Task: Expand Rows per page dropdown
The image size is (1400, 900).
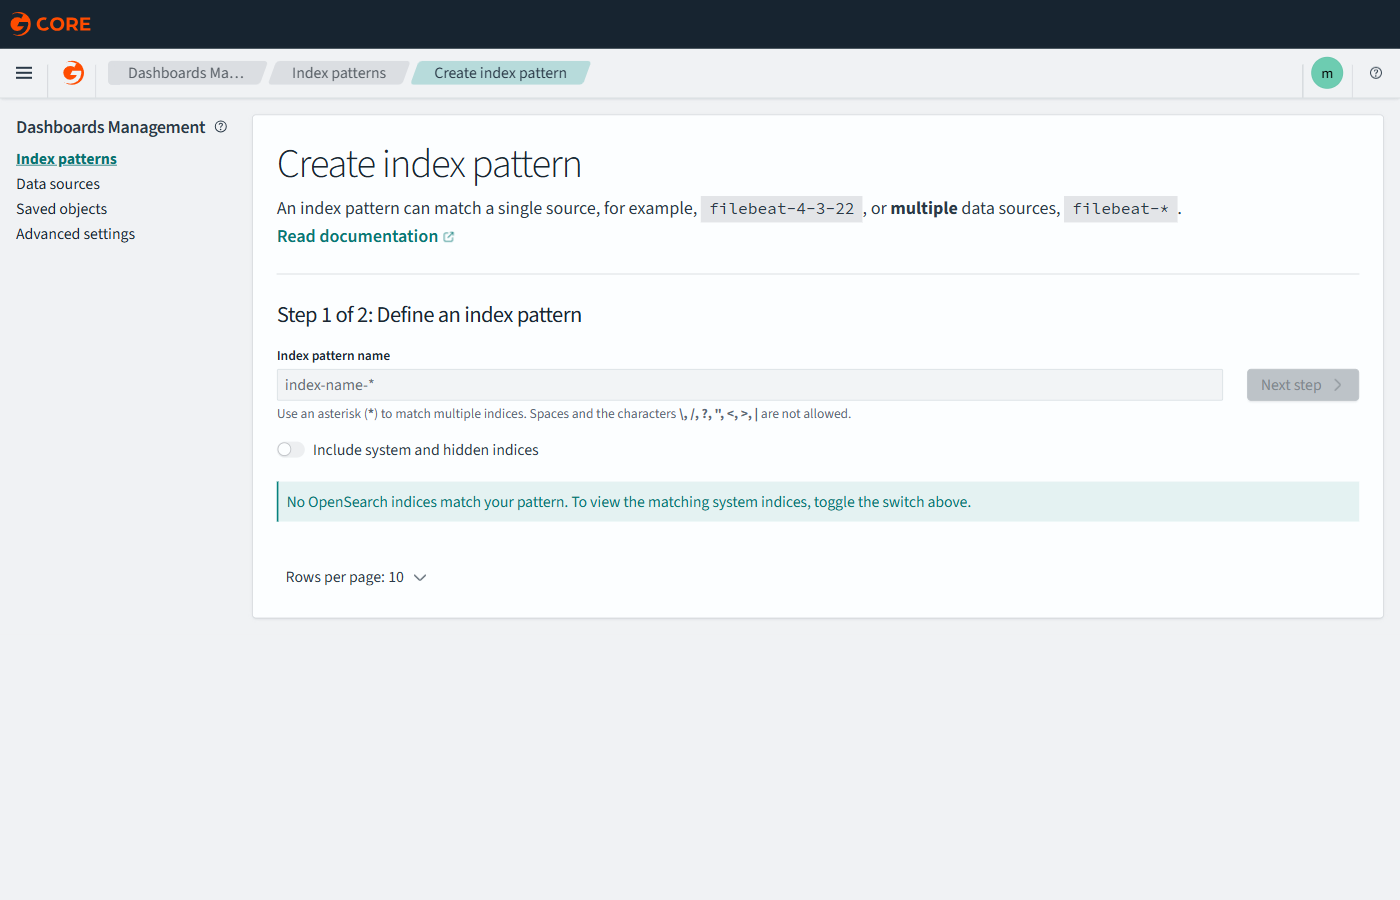Action: pos(356,577)
